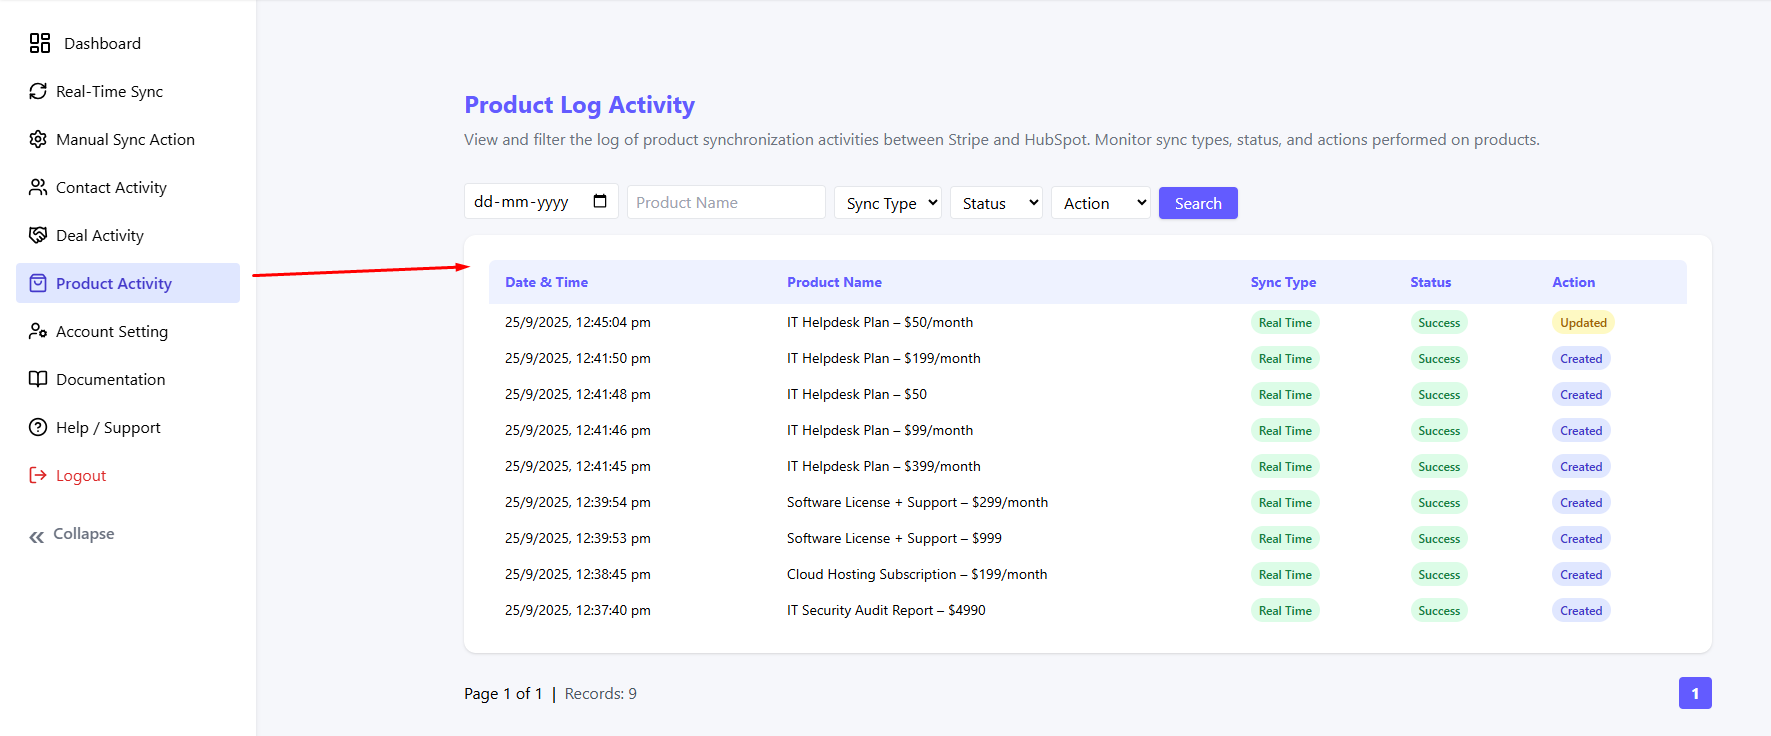Image resolution: width=1771 pixels, height=736 pixels.
Task: Click the Real-Time Sync refresh icon
Action: point(38,91)
